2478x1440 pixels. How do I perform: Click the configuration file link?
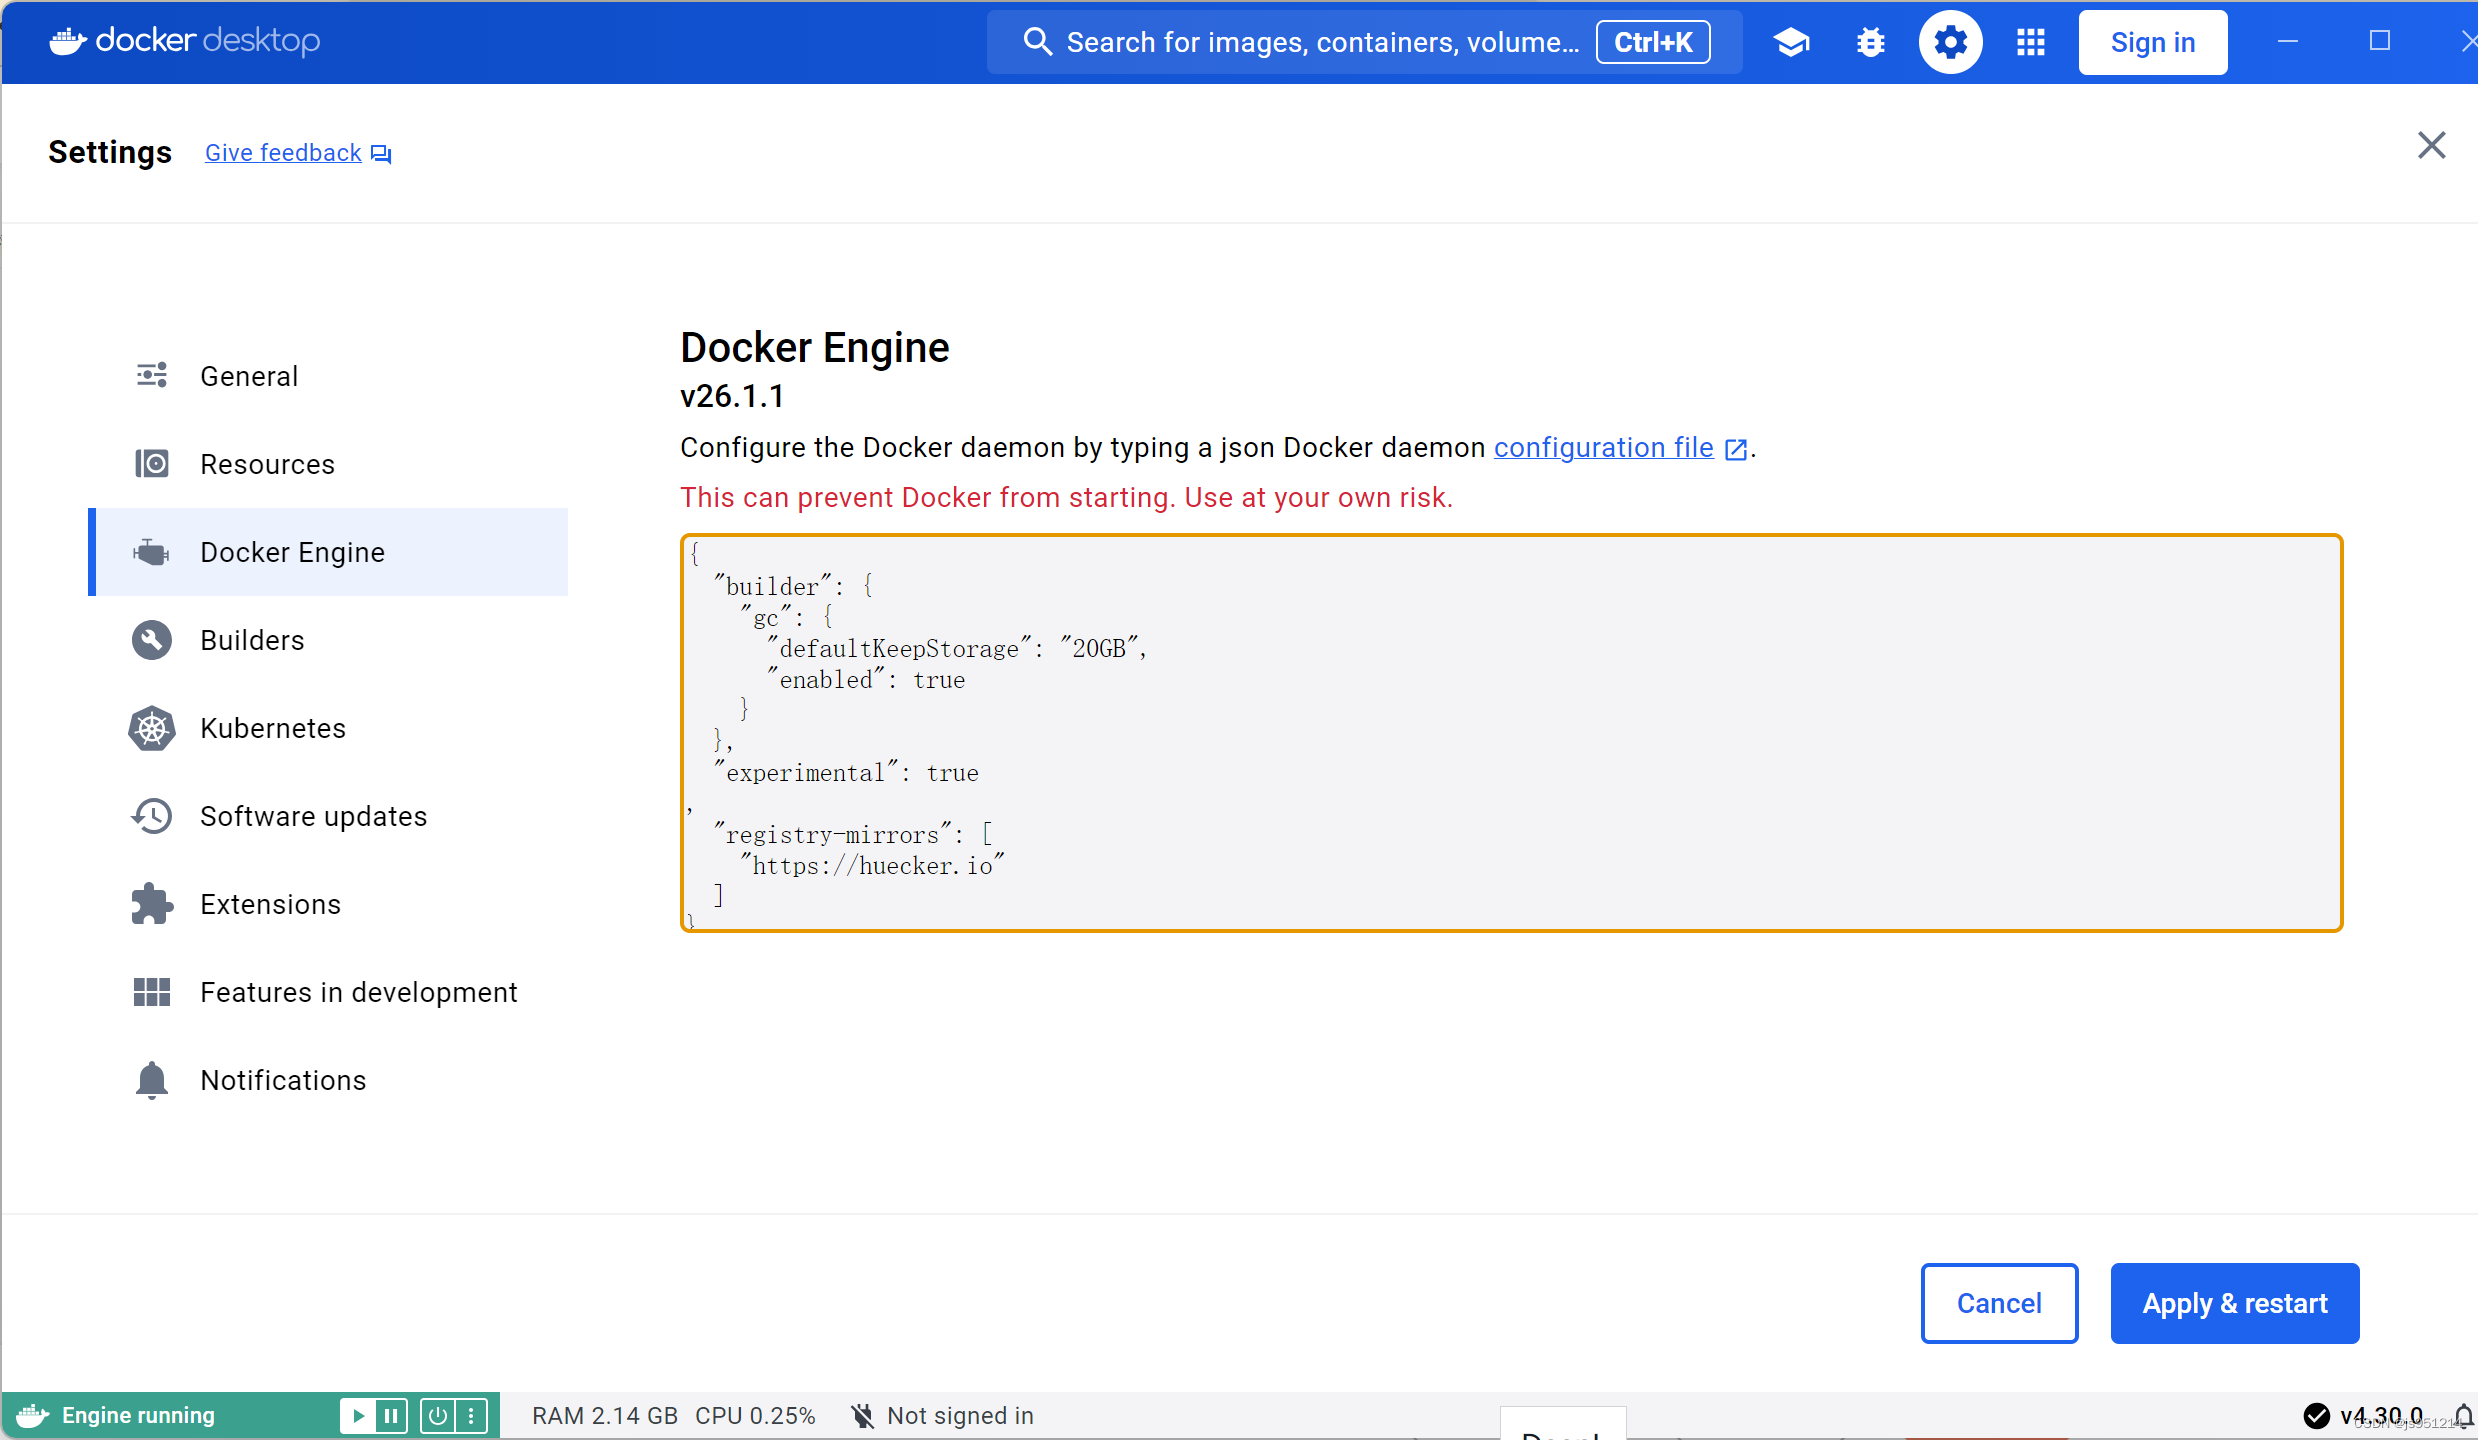tap(1604, 447)
